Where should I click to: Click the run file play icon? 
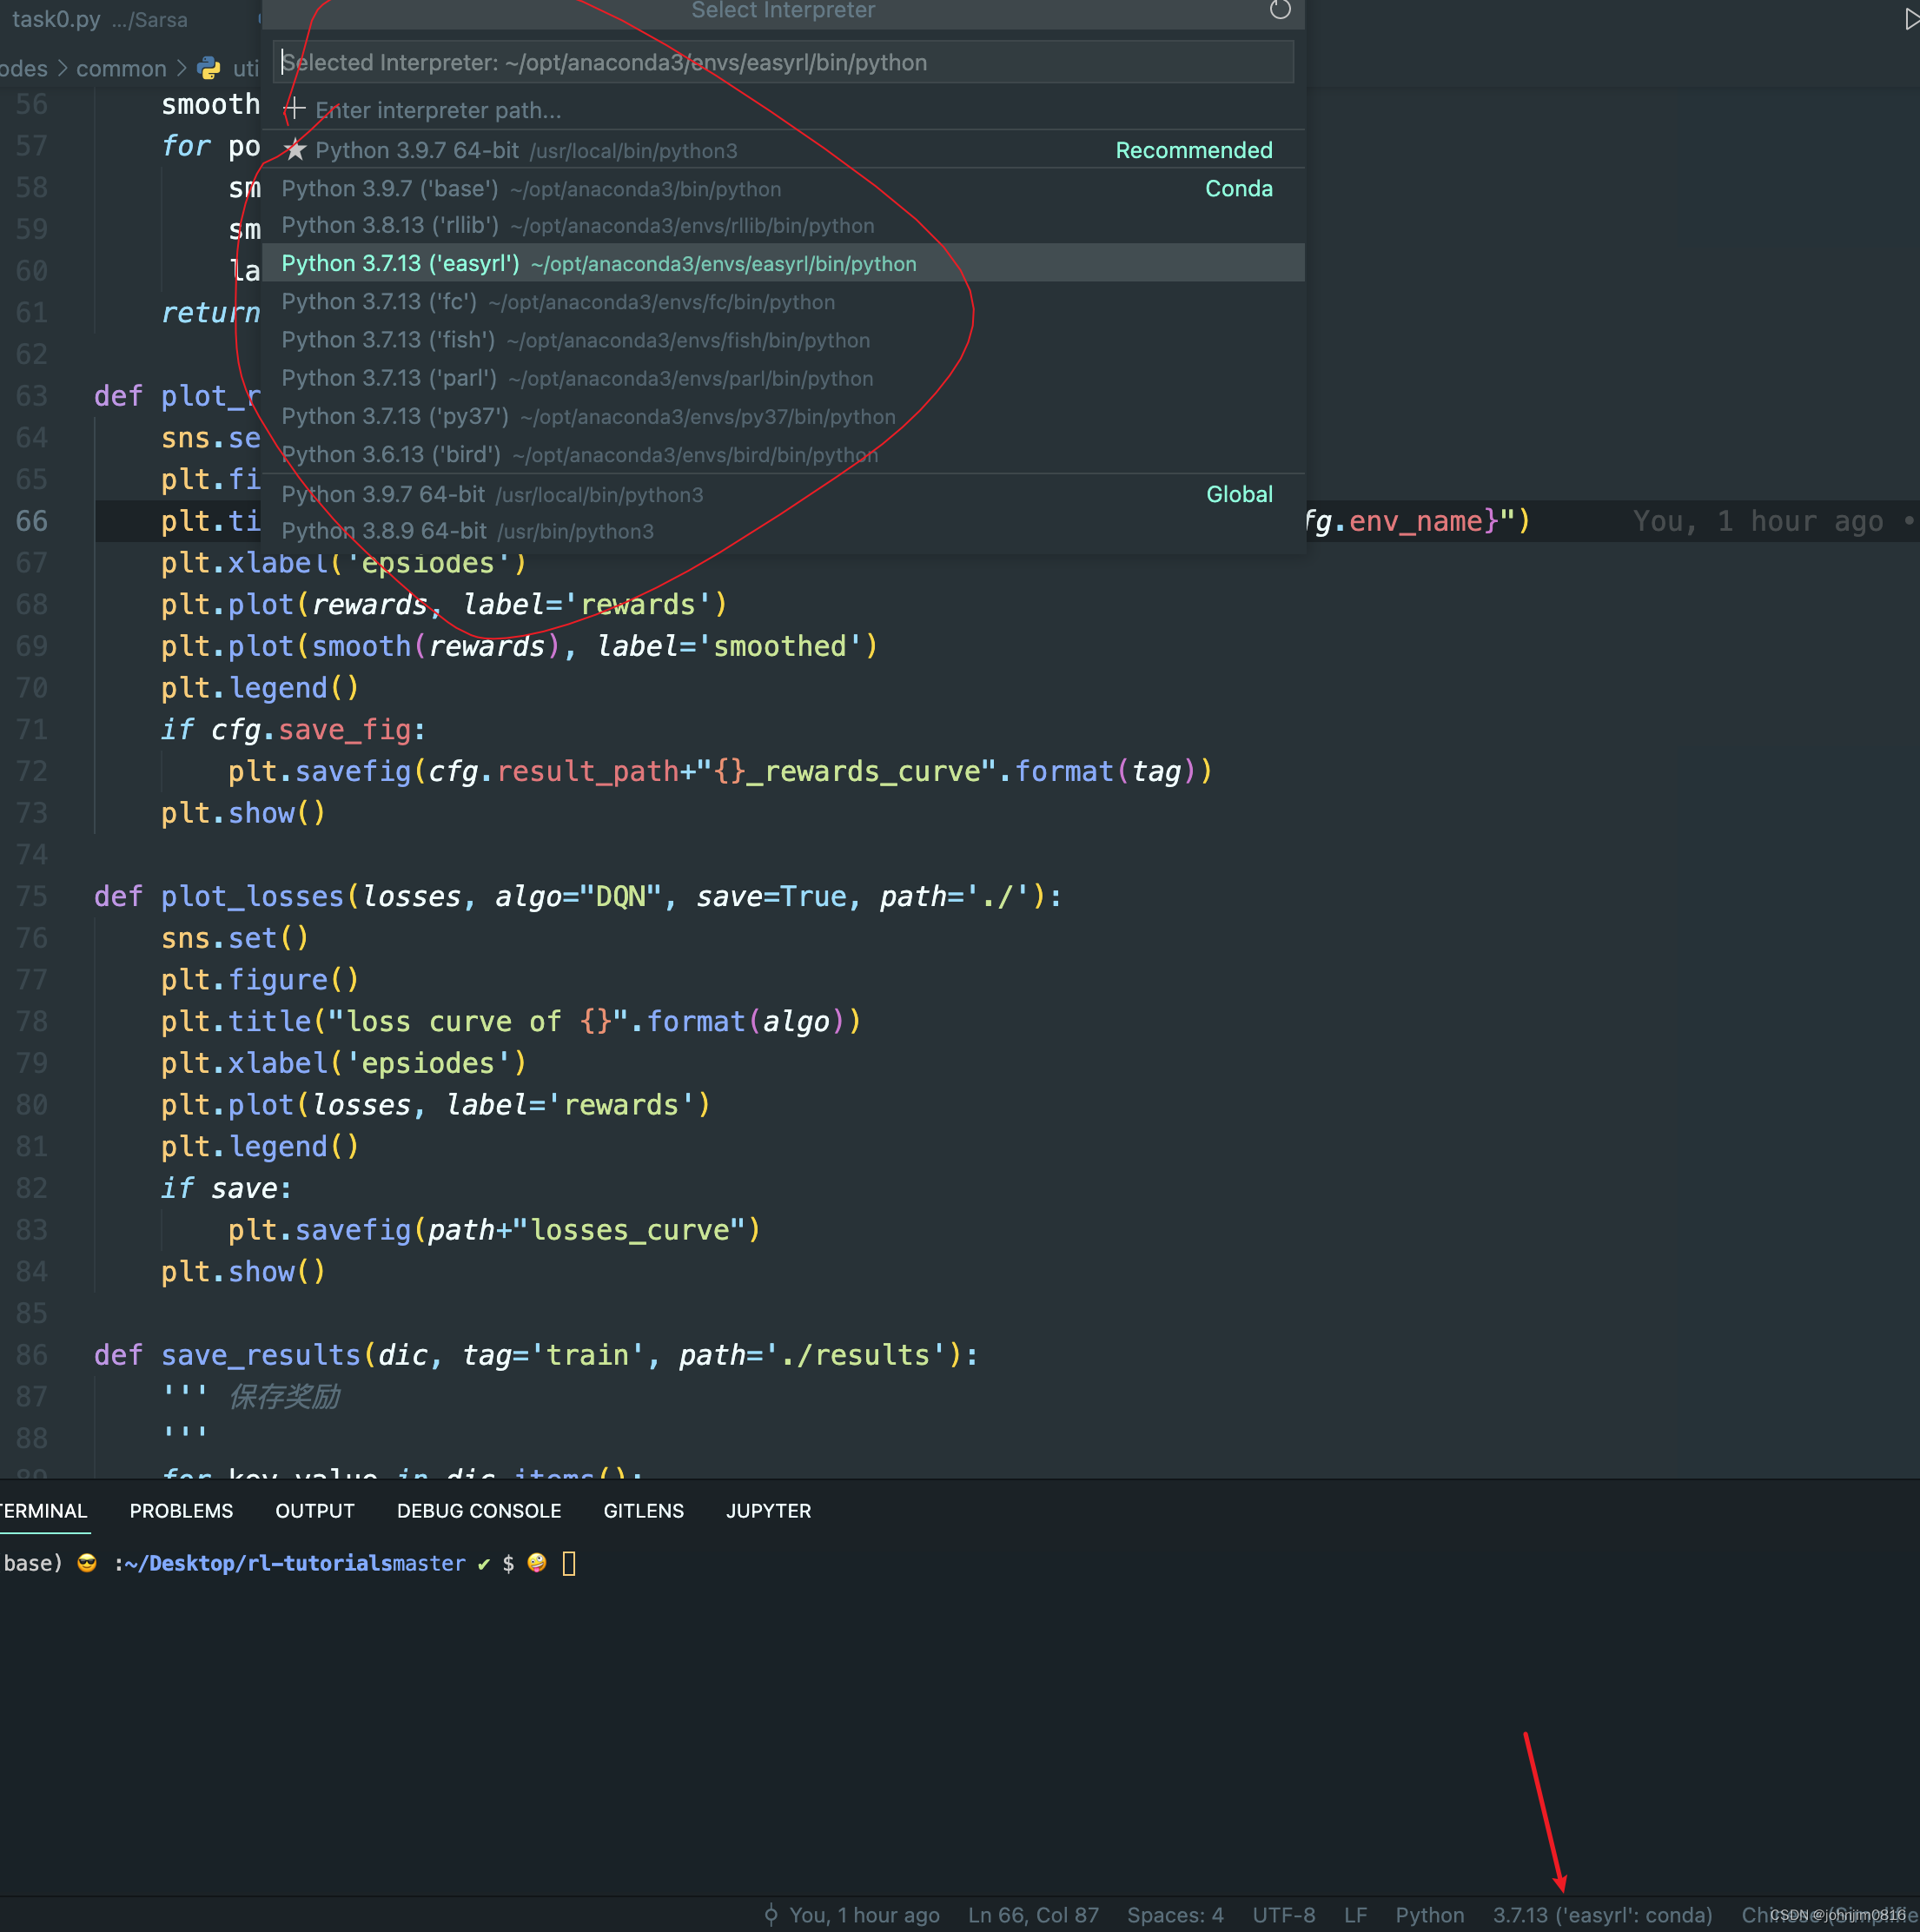[x=1910, y=19]
